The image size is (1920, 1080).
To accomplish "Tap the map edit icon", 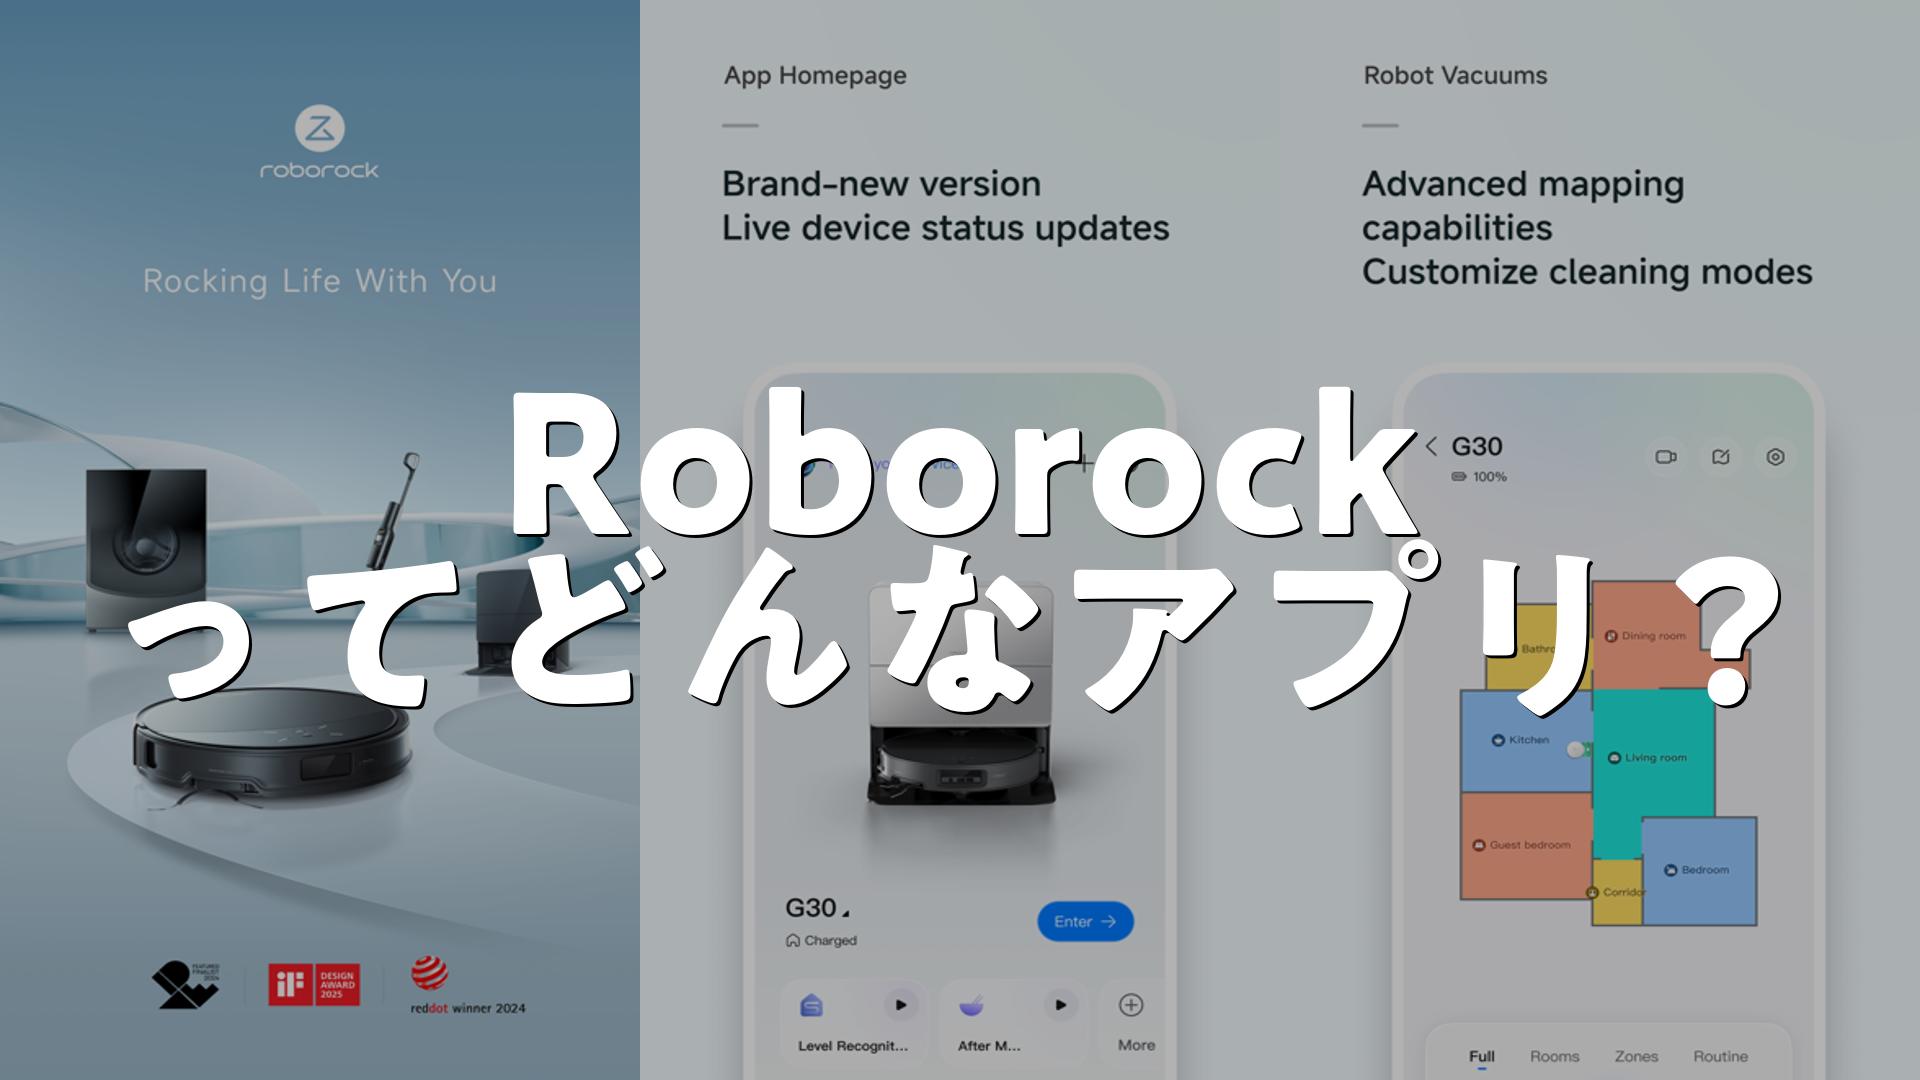I will (x=1720, y=457).
